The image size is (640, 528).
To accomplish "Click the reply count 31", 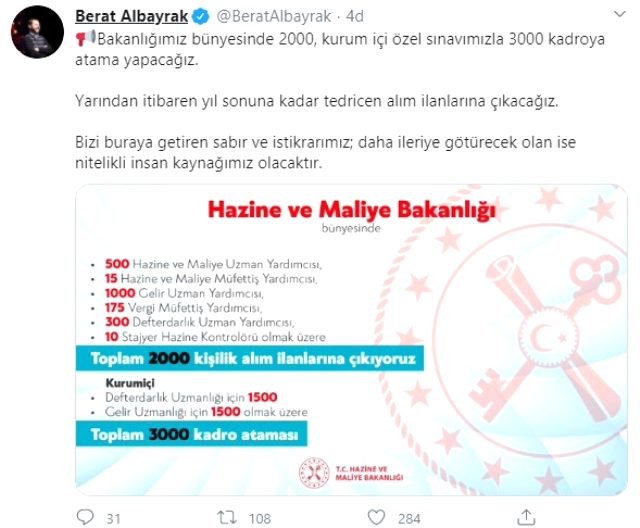I will (x=113, y=519).
